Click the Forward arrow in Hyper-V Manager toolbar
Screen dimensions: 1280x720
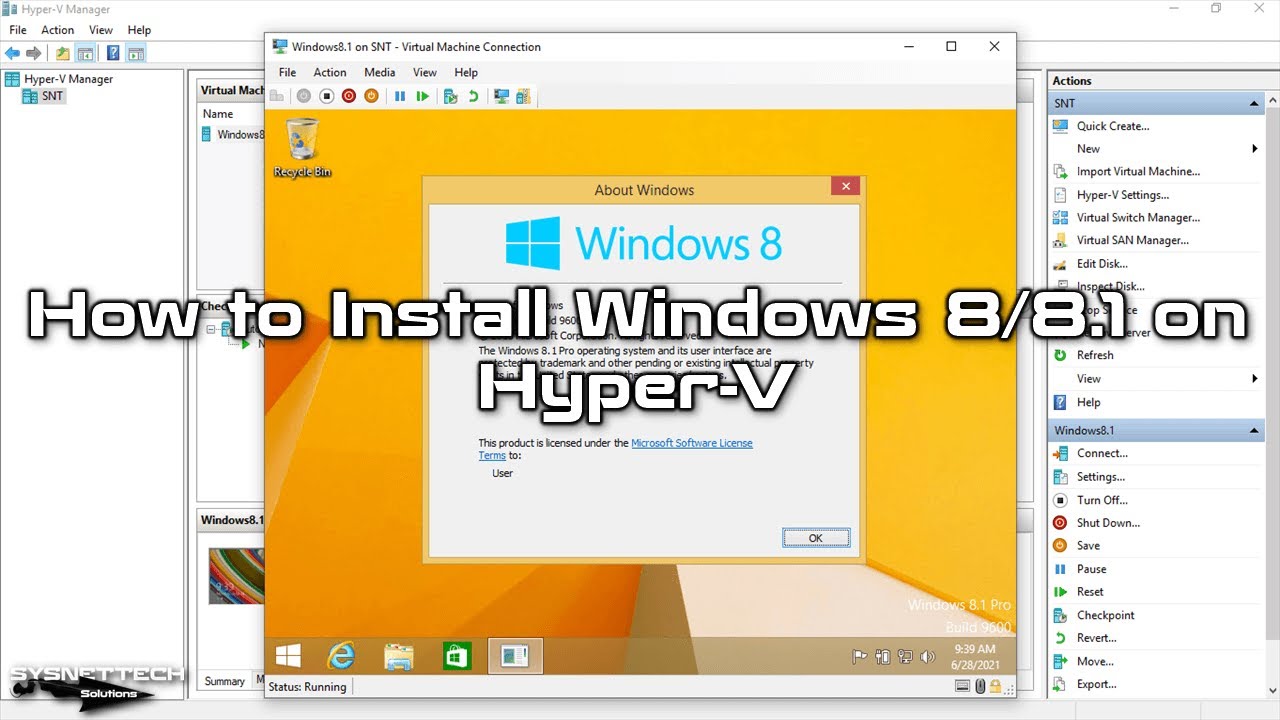click(34, 53)
